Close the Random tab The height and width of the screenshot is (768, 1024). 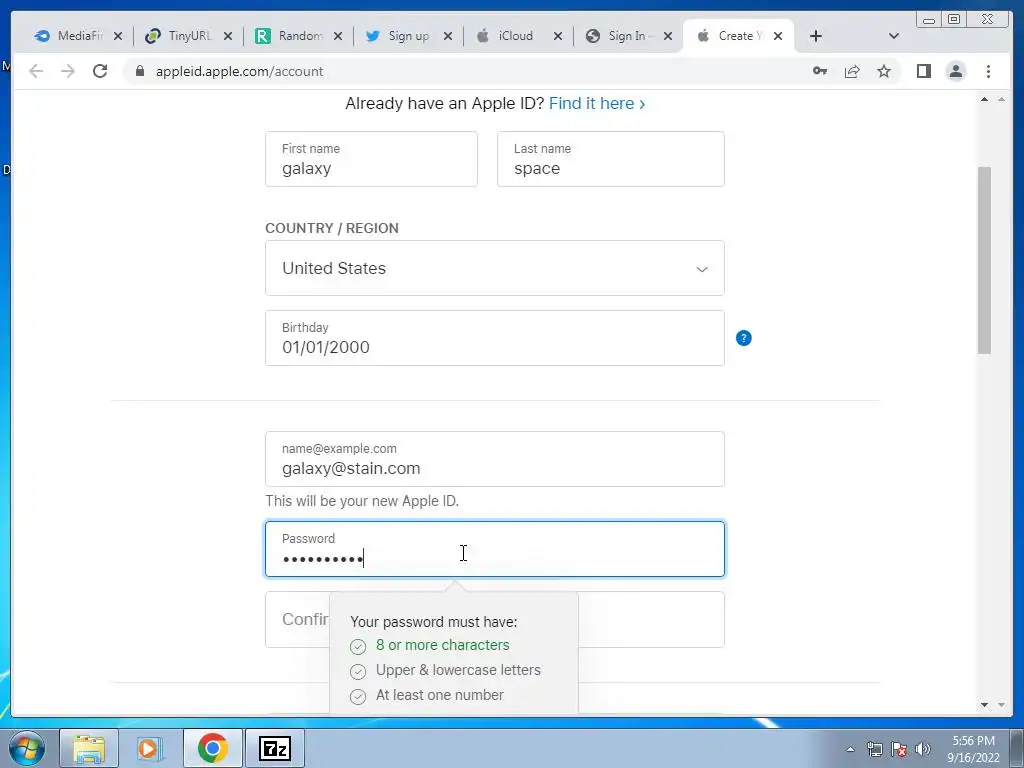pos(338,37)
